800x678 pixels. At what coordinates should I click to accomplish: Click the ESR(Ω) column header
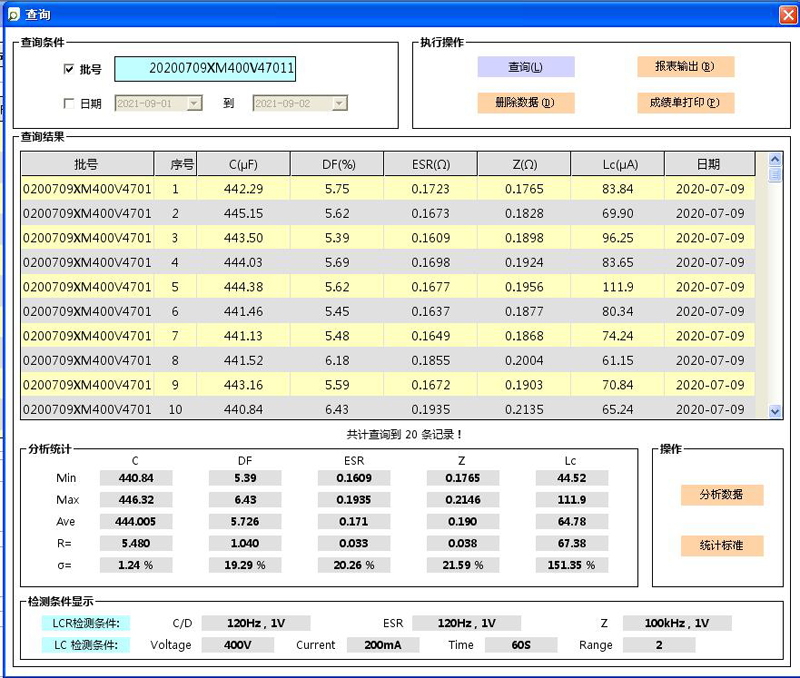[430, 164]
